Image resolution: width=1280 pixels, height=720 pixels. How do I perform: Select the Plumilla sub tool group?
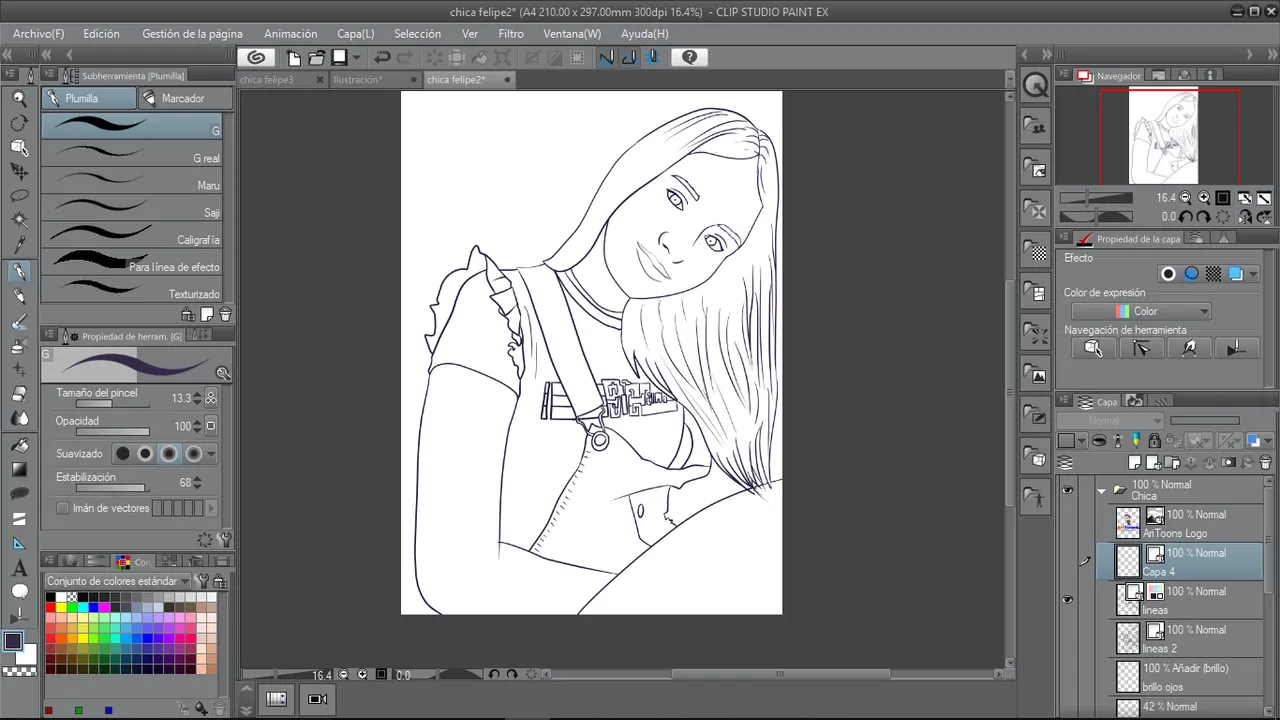[88, 98]
